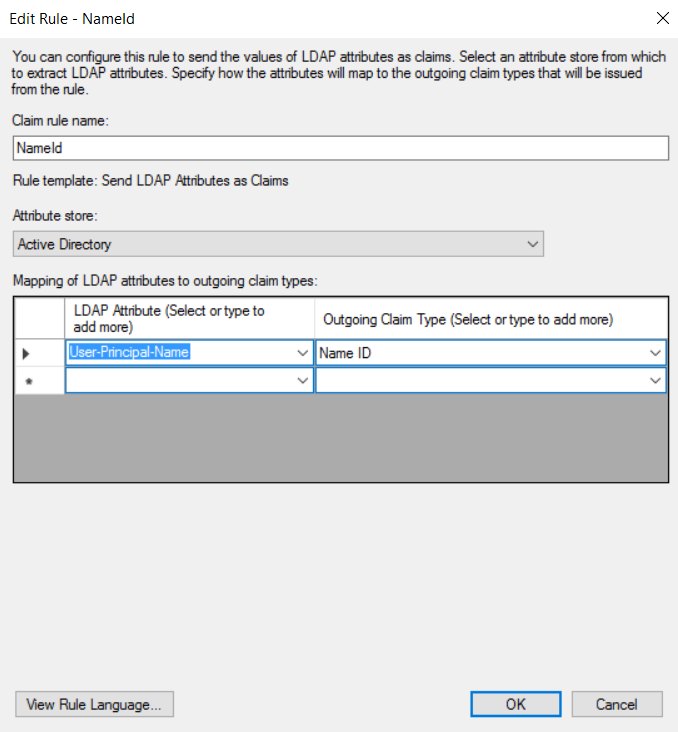Screen dimensions: 678x732
Task: Open the empty LDAP Attribute dropdown arrow
Action: point(303,380)
